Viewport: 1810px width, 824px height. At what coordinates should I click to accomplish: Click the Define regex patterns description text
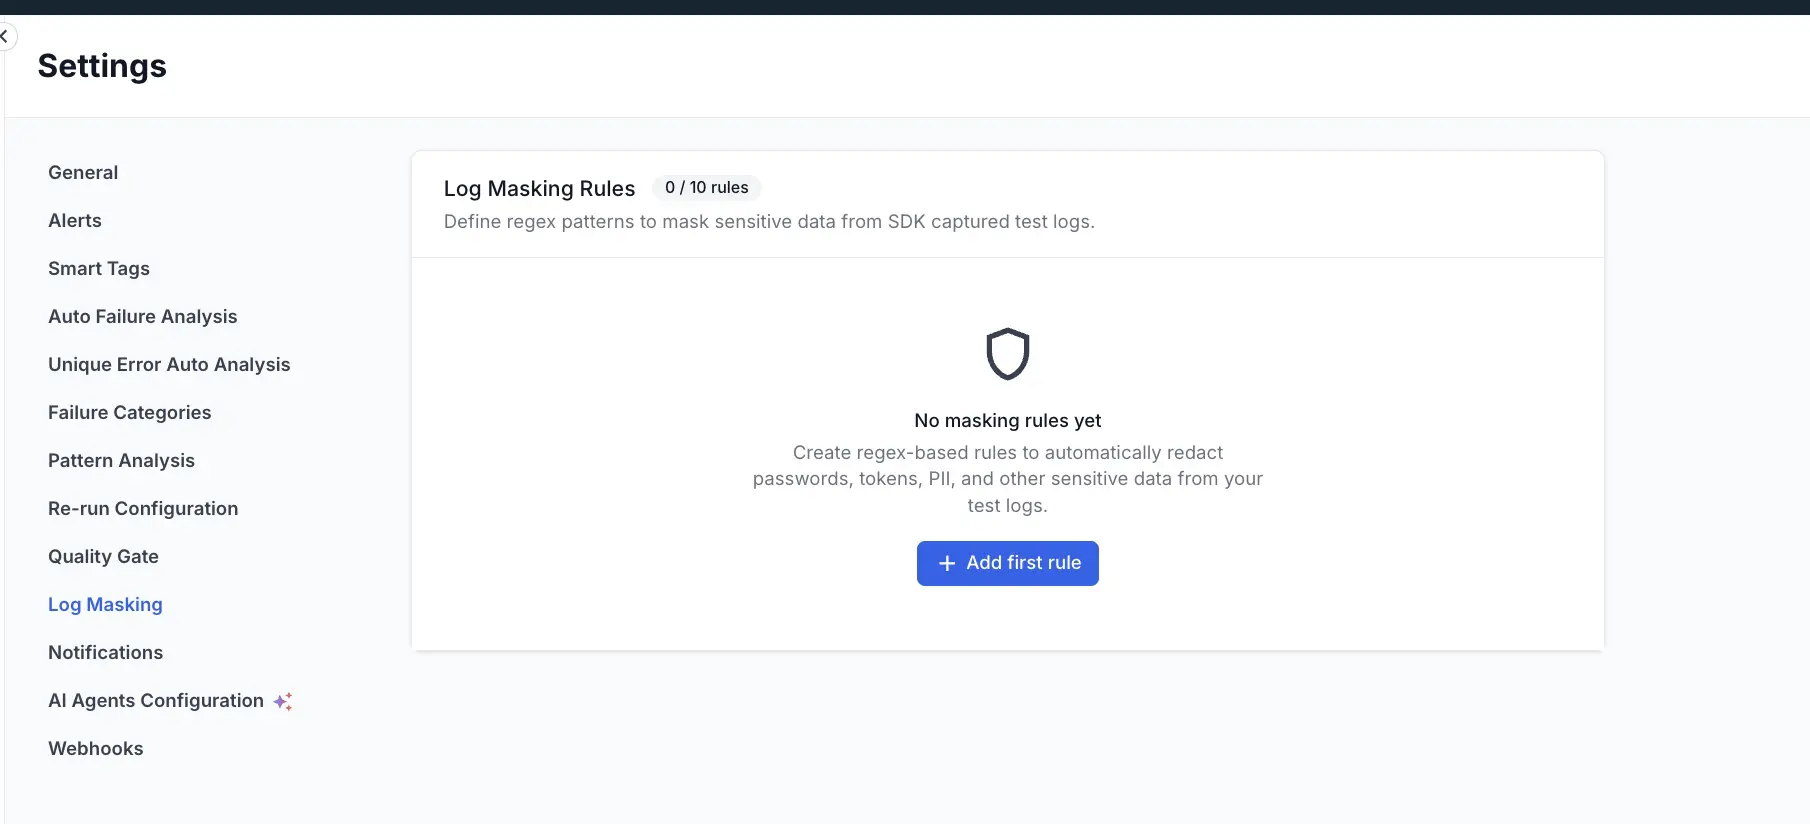769,221
